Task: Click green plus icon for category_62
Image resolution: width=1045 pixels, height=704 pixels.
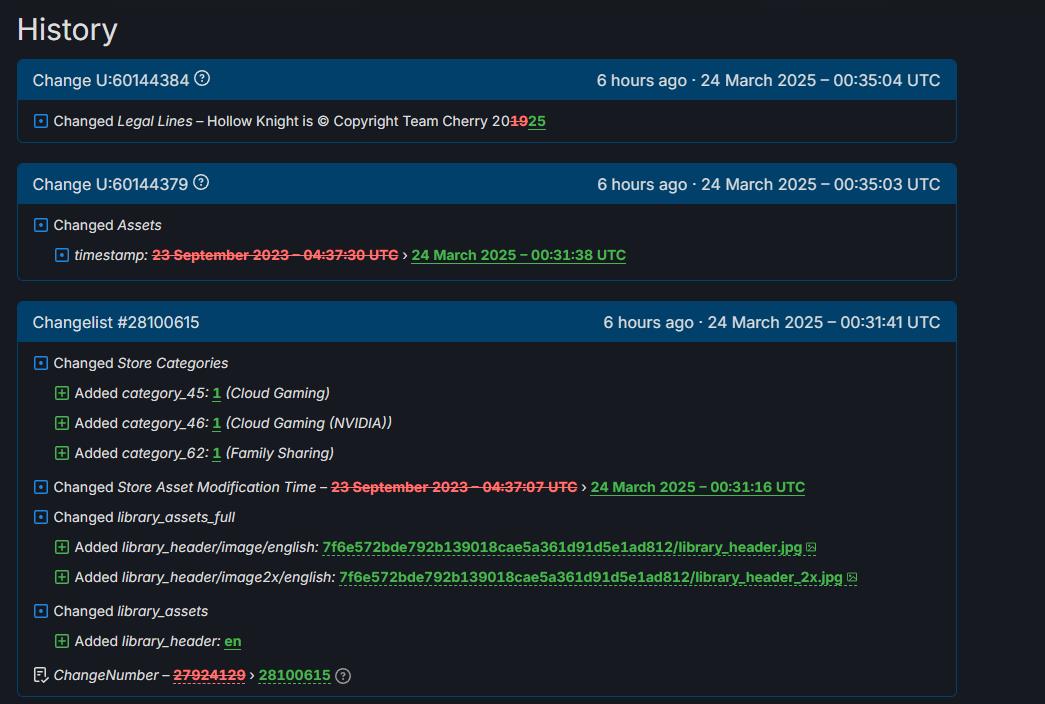Action: point(62,453)
